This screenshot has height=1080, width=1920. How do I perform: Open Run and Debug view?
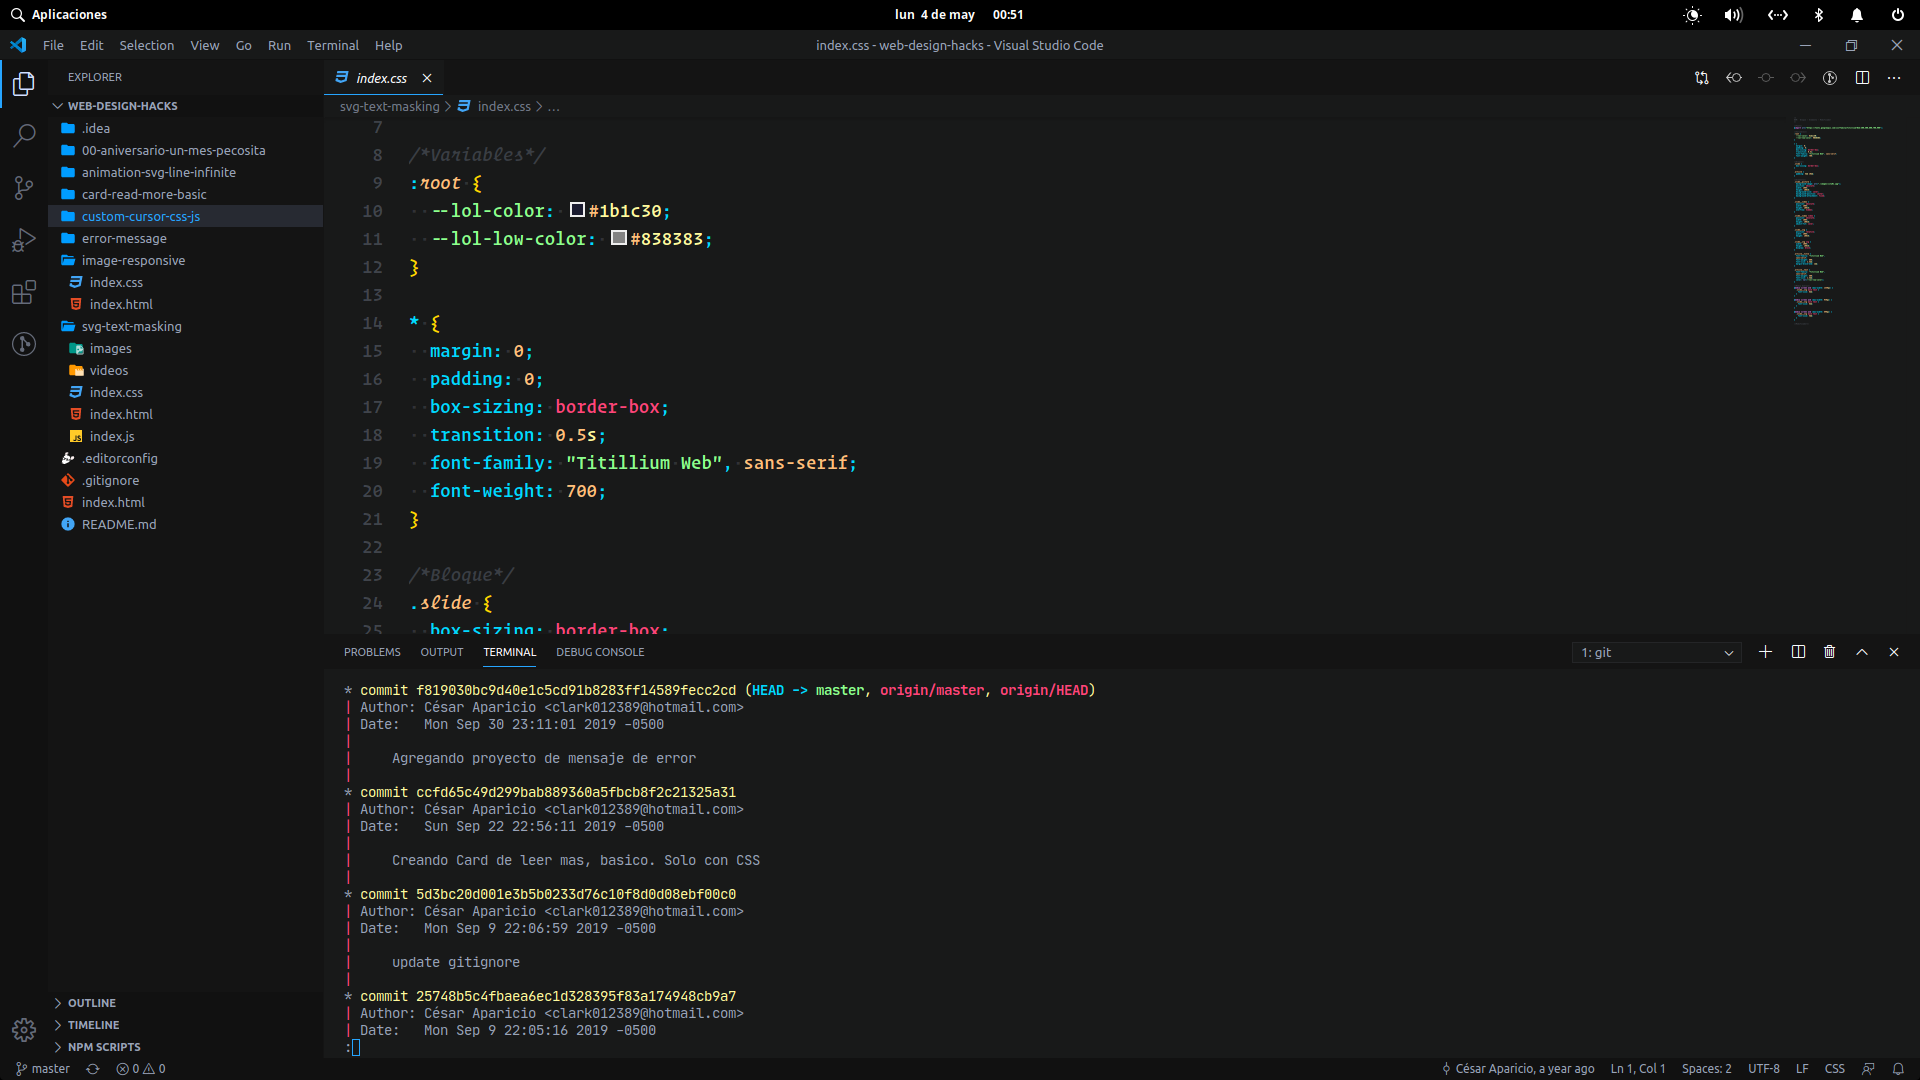pos(24,240)
